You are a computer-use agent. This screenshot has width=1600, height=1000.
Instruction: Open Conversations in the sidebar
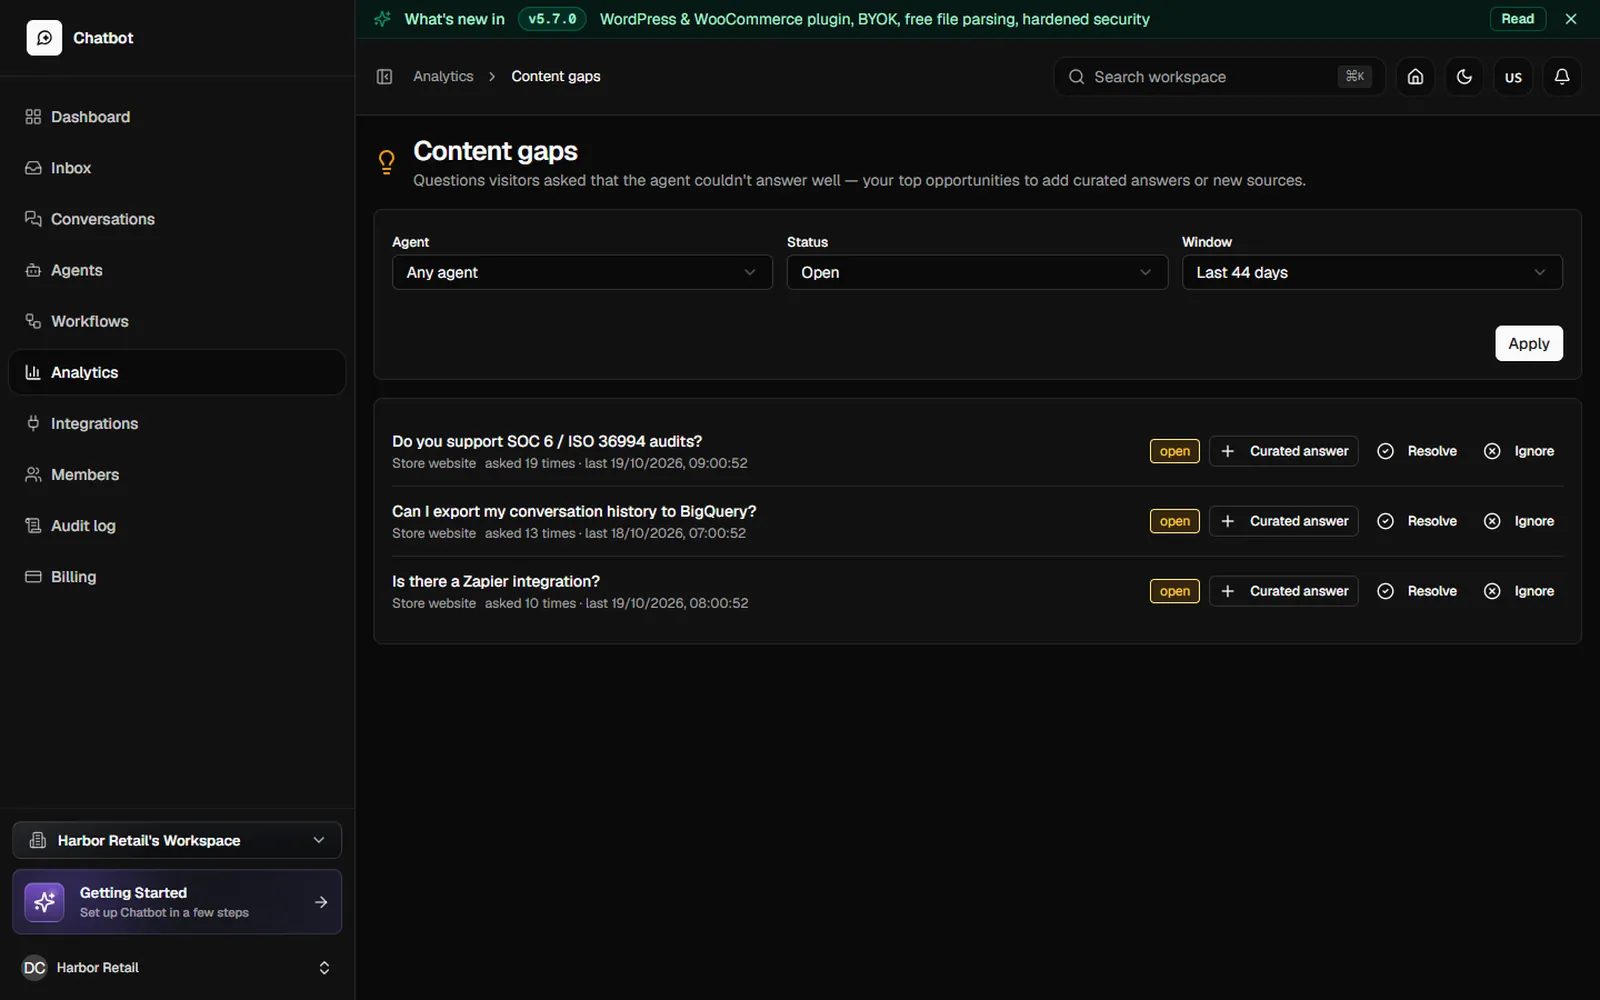click(x=177, y=219)
